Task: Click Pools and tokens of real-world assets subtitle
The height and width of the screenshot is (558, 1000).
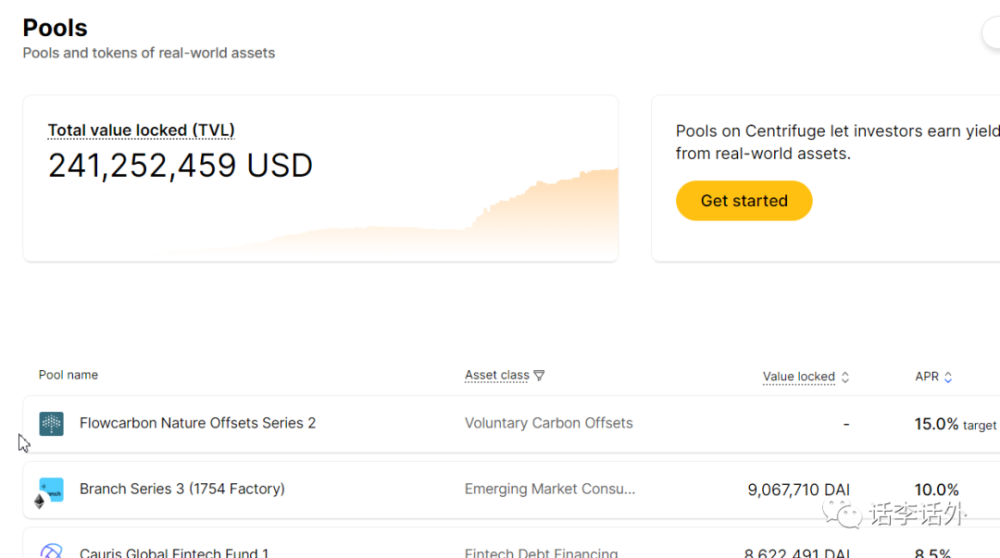Action: click(x=149, y=53)
